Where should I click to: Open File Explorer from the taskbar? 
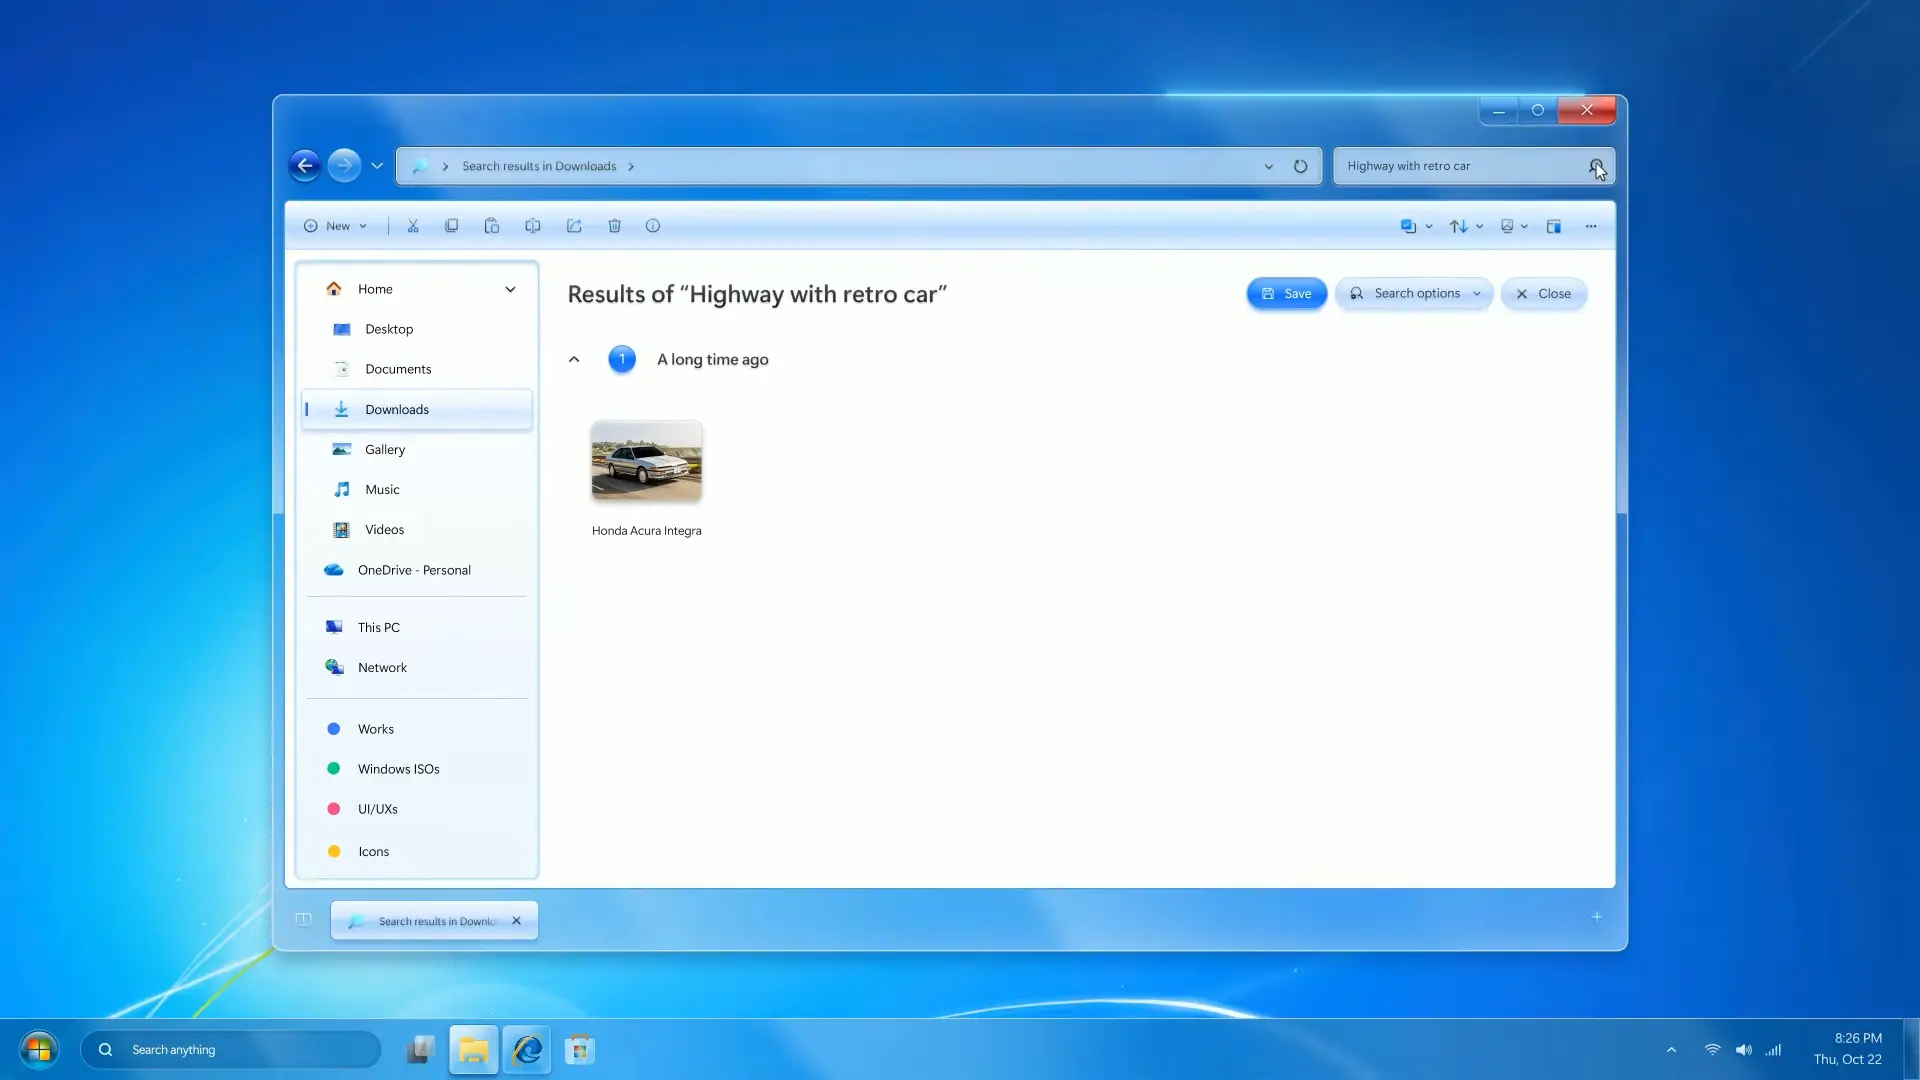coord(473,1050)
